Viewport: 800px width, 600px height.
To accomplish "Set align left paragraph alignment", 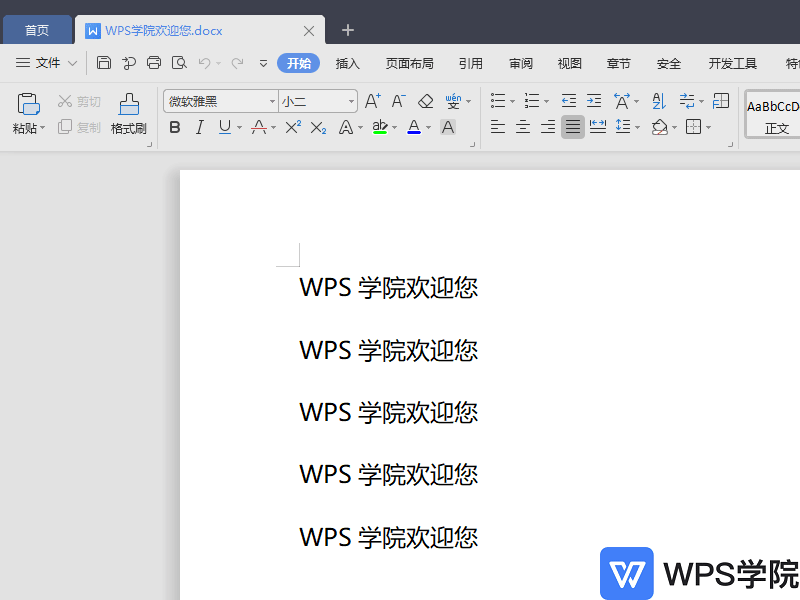I will coord(497,127).
